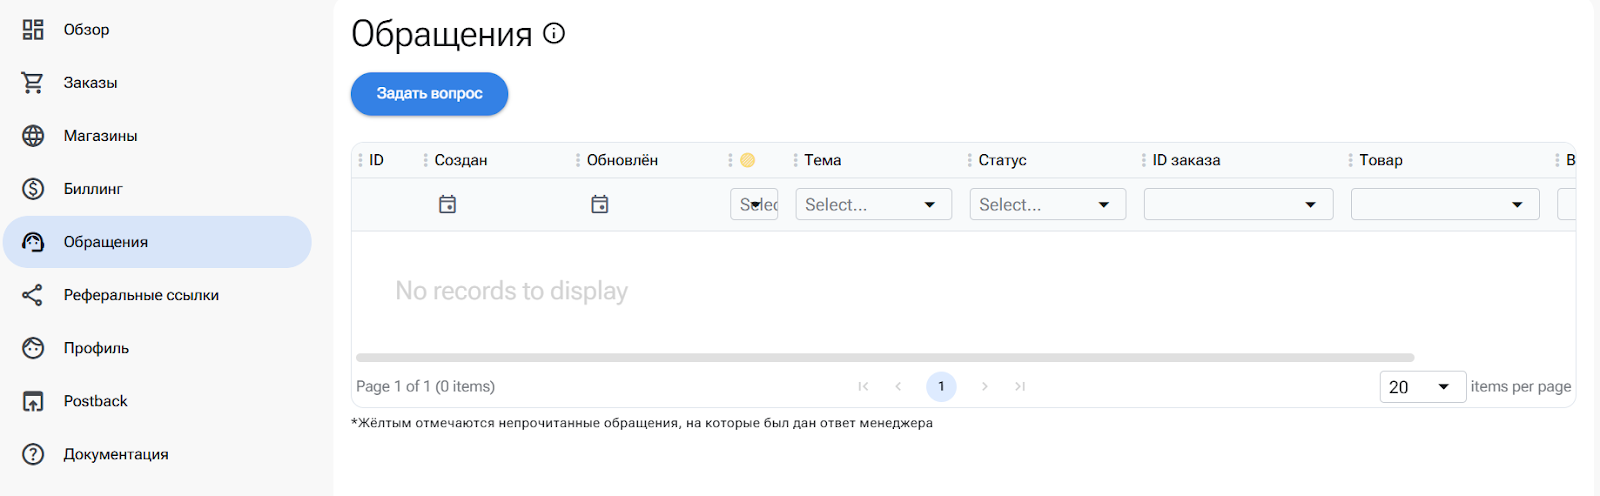Screen dimensions: 1600x496
Task: Click the Обзор dashboard icon
Action: [x=33, y=30]
